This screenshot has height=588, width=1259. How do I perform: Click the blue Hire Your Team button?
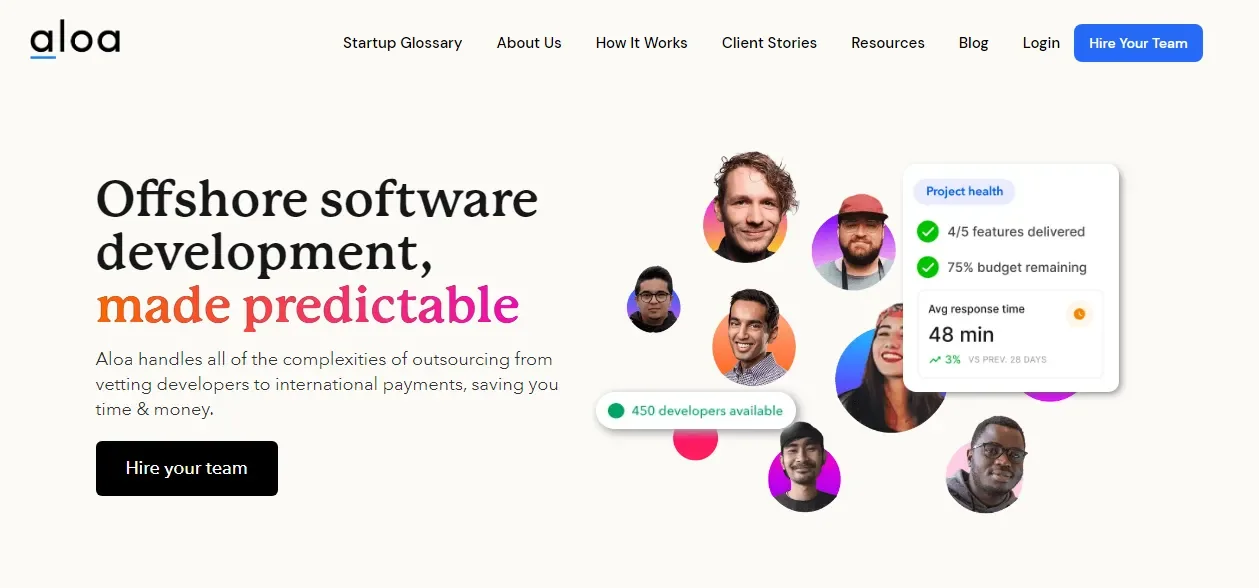point(1138,43)
